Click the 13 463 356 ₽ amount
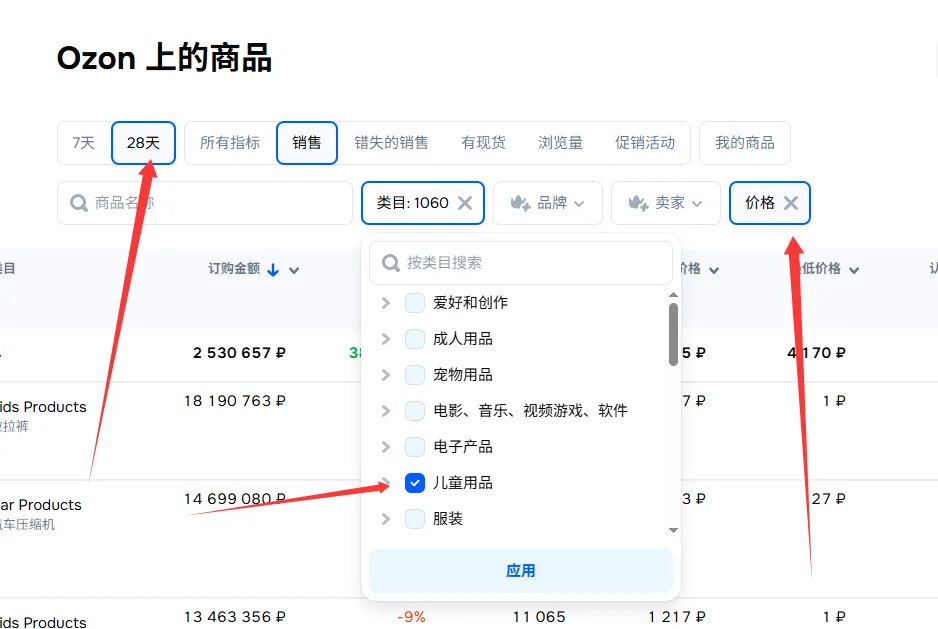The image size is (938, 629). [234, 617]
